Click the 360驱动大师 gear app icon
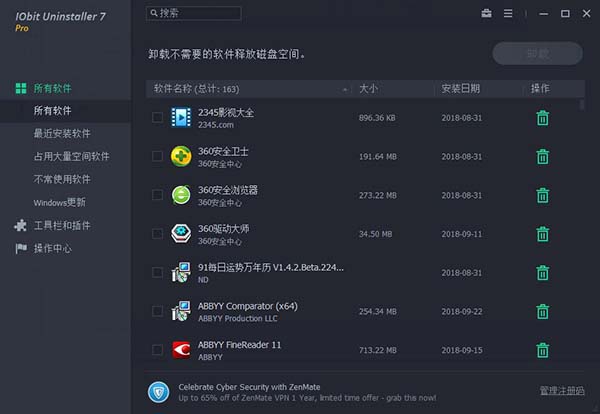Image resolution: width=600 pixels, height=414 pixels. click(181, 233)
